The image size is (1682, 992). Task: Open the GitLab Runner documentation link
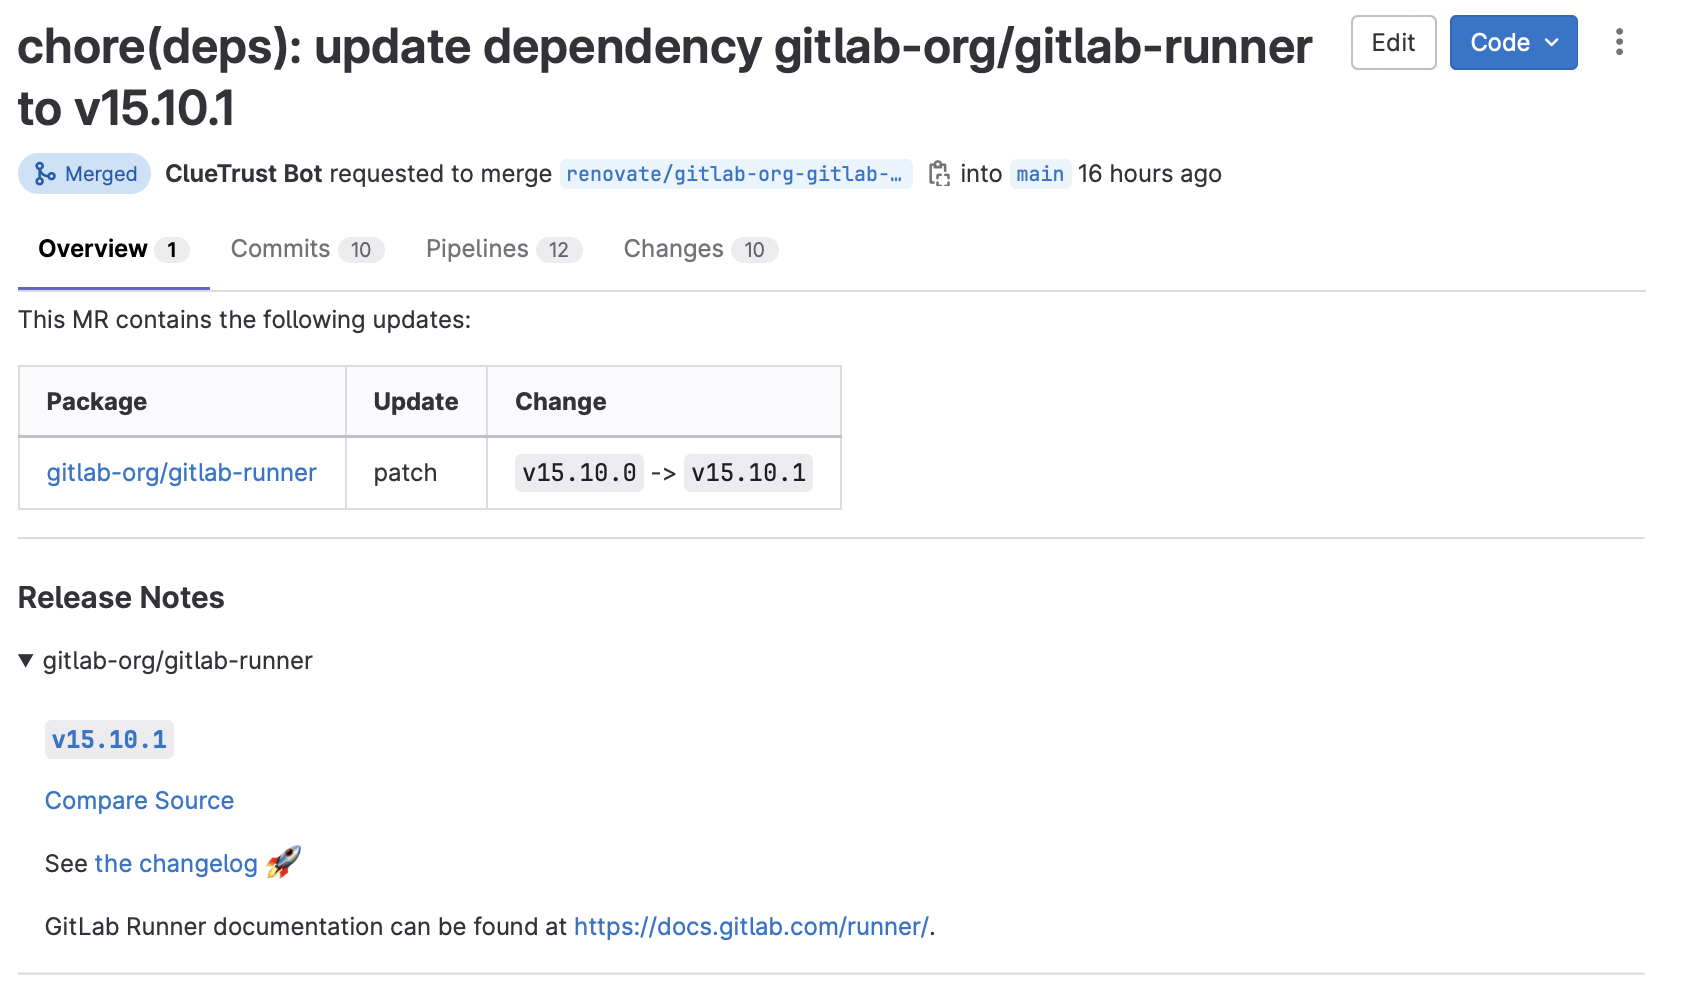pyautogui.click(x=751, y=927)
